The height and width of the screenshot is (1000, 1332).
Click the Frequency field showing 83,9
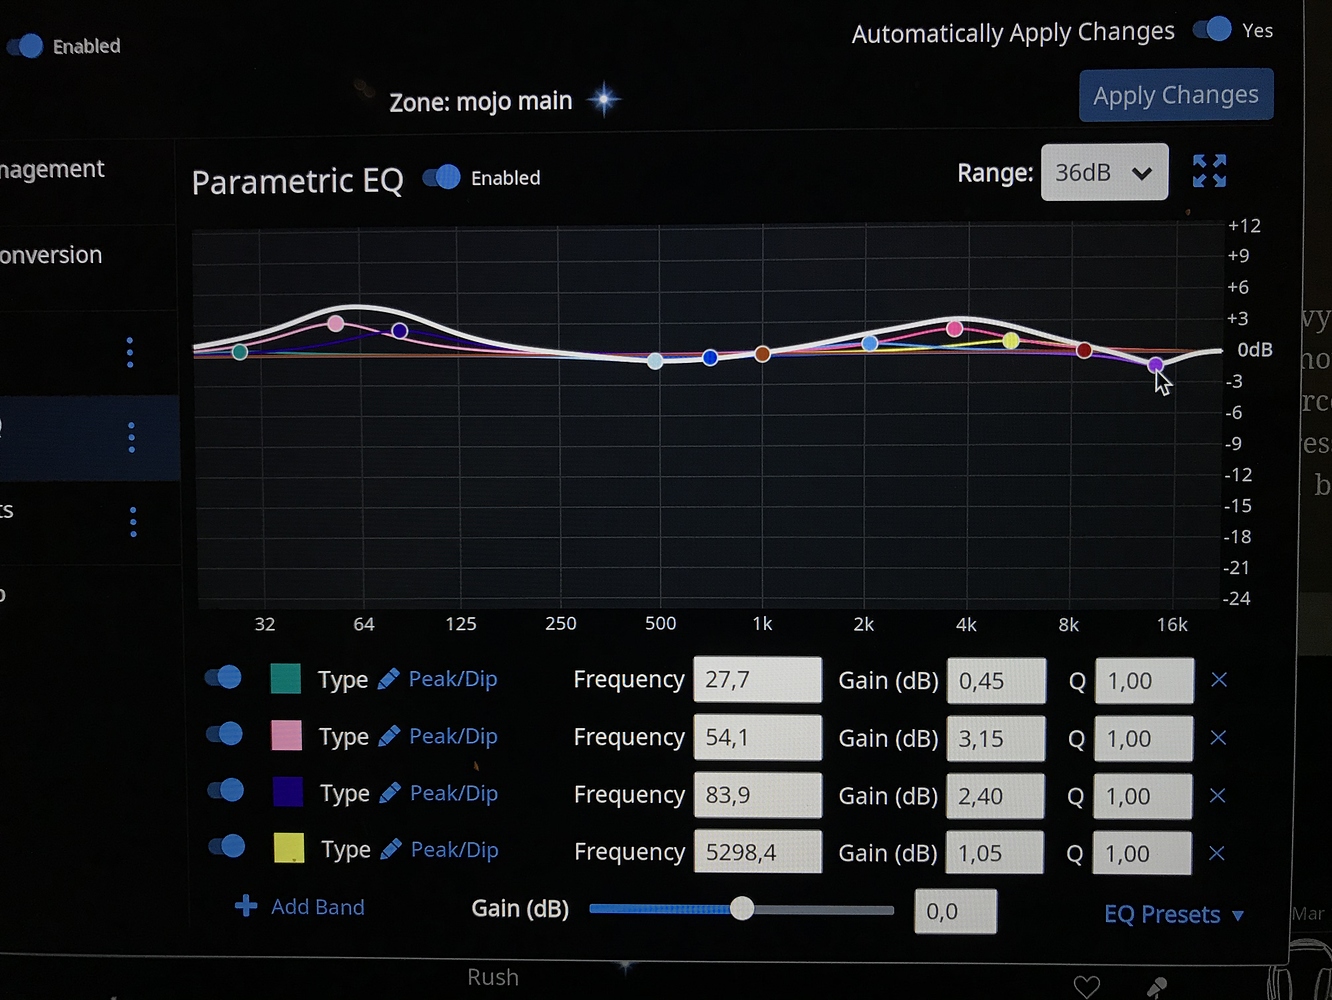[757, 795]
